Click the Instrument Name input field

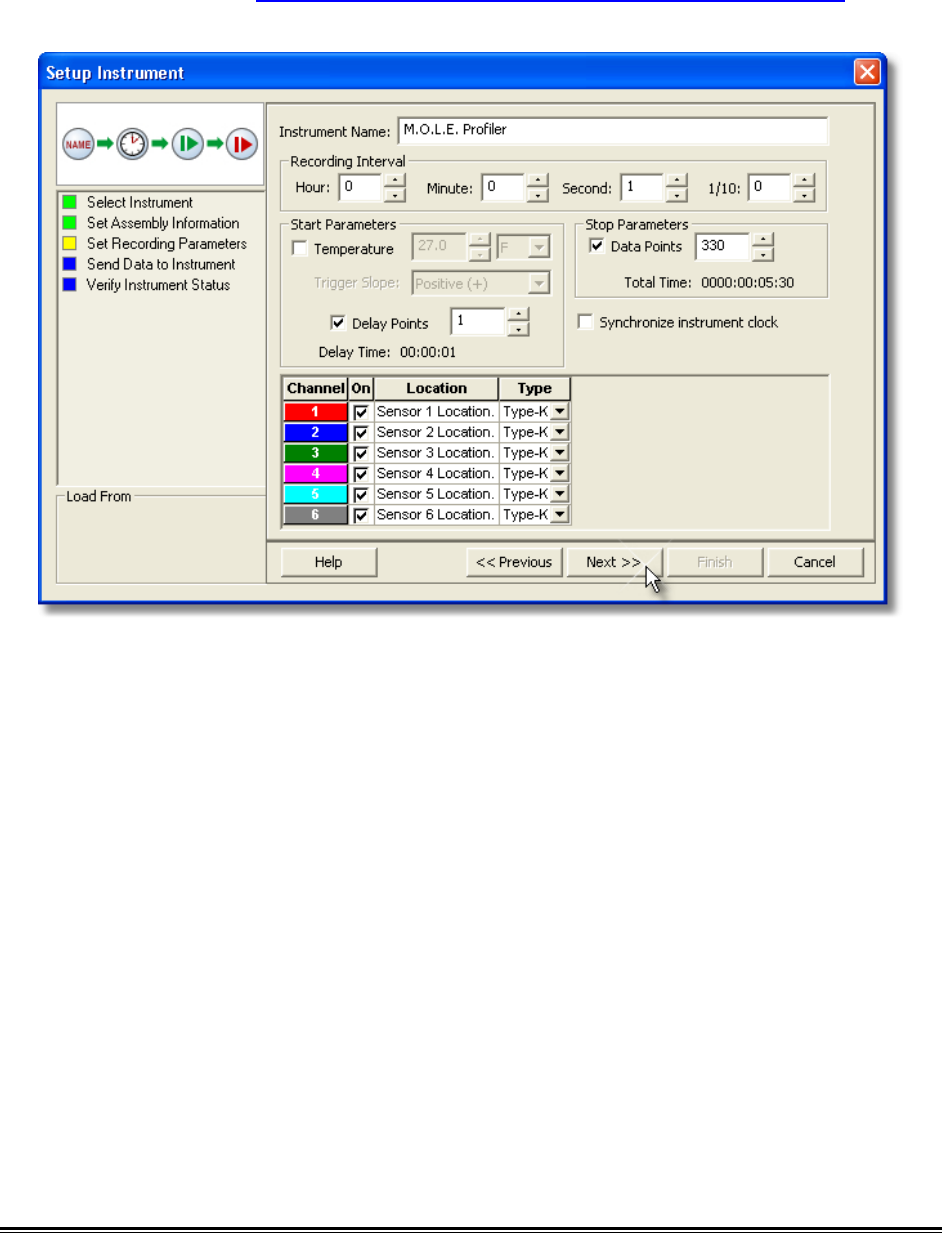tap(613, 131)
